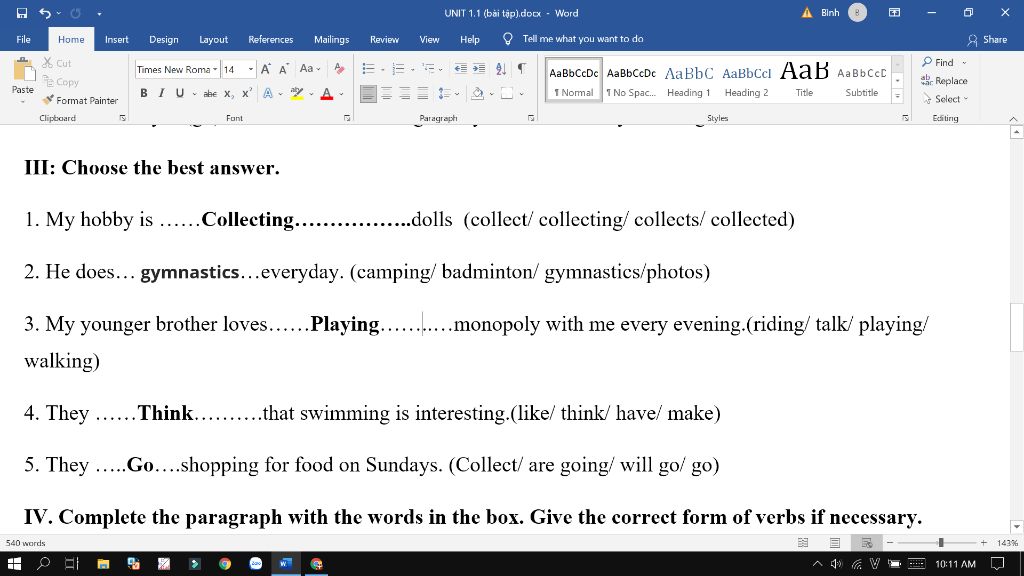Toggle superscript formatting
This screenshot has height=576, width=1024.
click(247, 94)
